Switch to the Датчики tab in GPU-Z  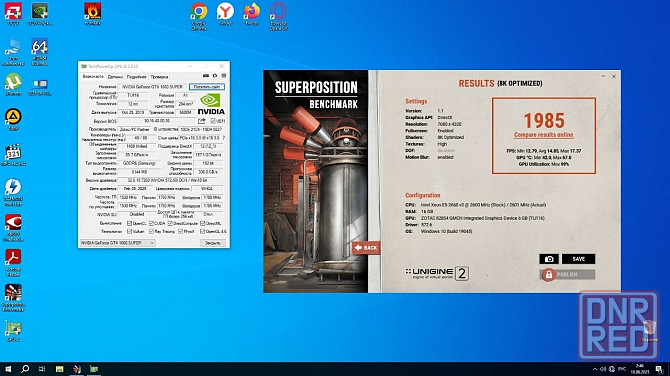click(115, 77)
